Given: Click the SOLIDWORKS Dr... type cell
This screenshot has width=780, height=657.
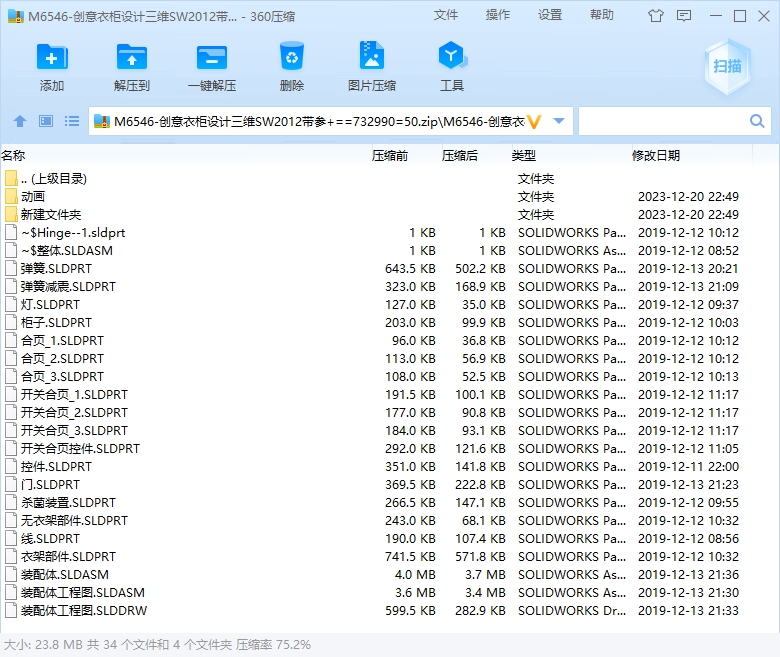Looking at the screenshot, I should (572, 610).
